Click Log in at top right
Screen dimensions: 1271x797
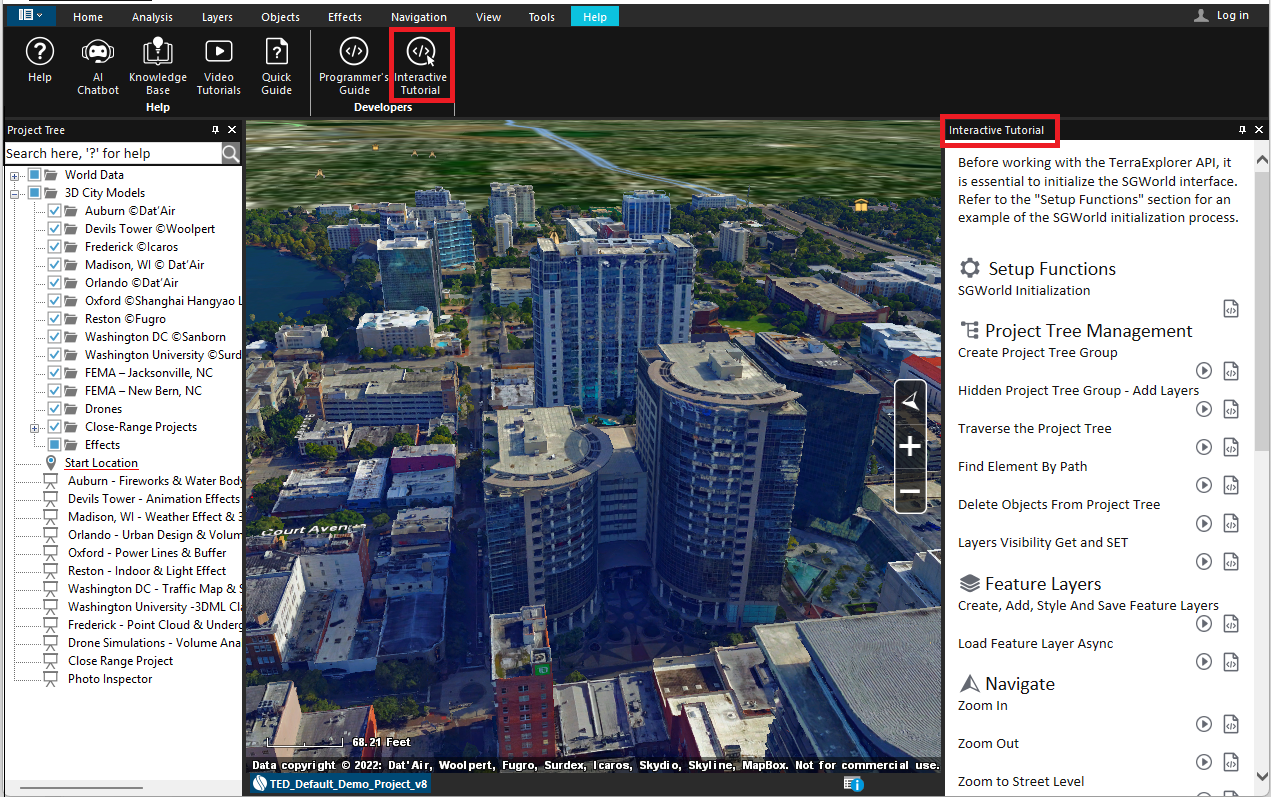tap(1222, 15)
